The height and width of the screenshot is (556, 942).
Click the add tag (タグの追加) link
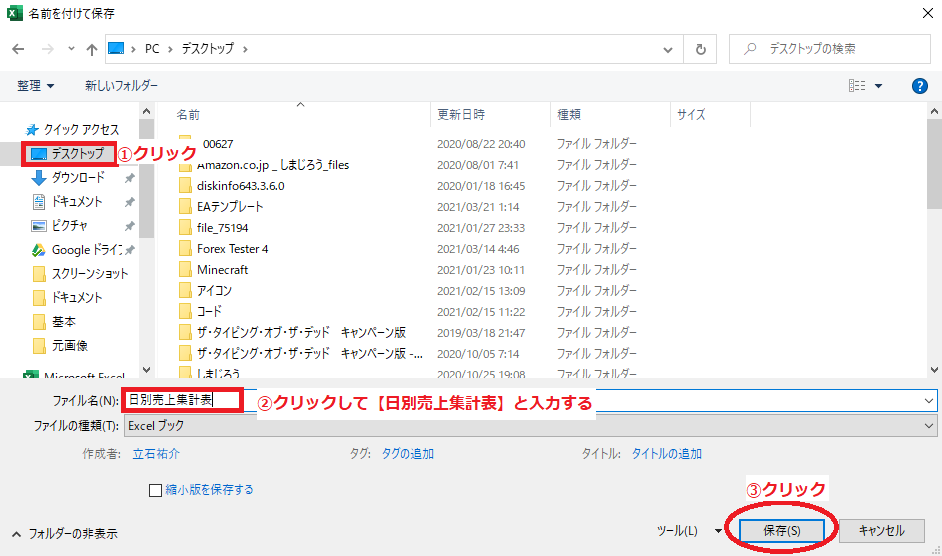tap(407, 454)
